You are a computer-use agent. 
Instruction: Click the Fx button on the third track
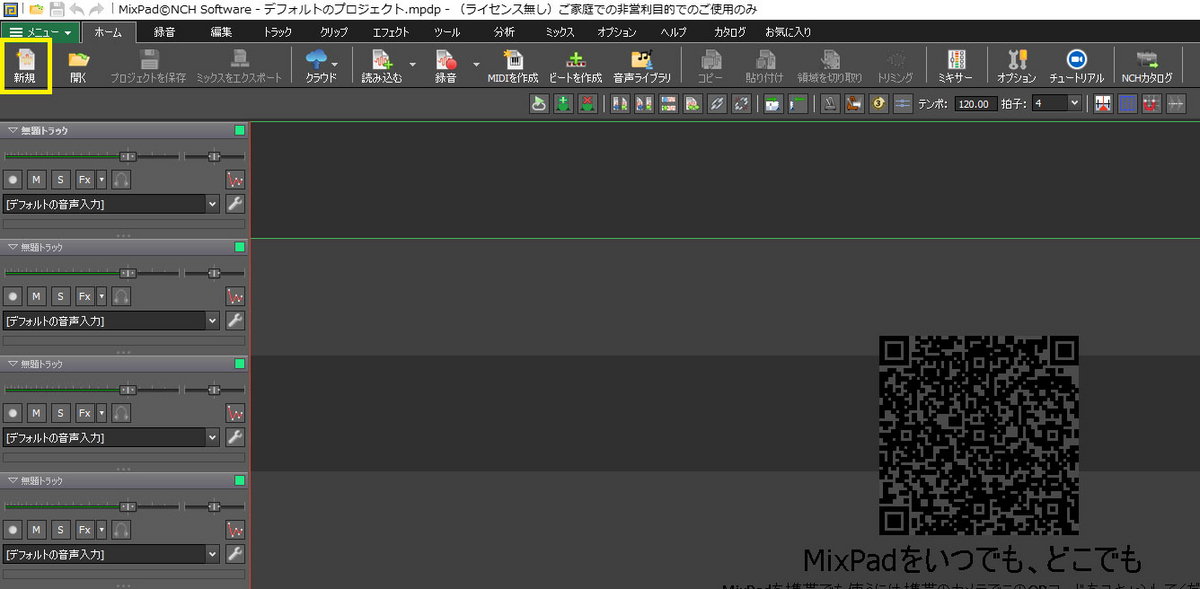pyautogui.click(x=85, y=413)
